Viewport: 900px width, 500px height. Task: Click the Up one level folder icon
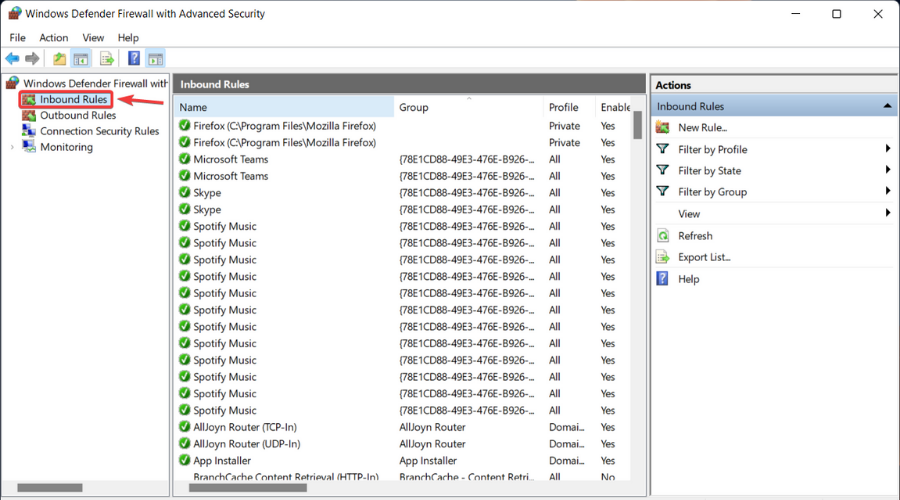pos(59,59)
